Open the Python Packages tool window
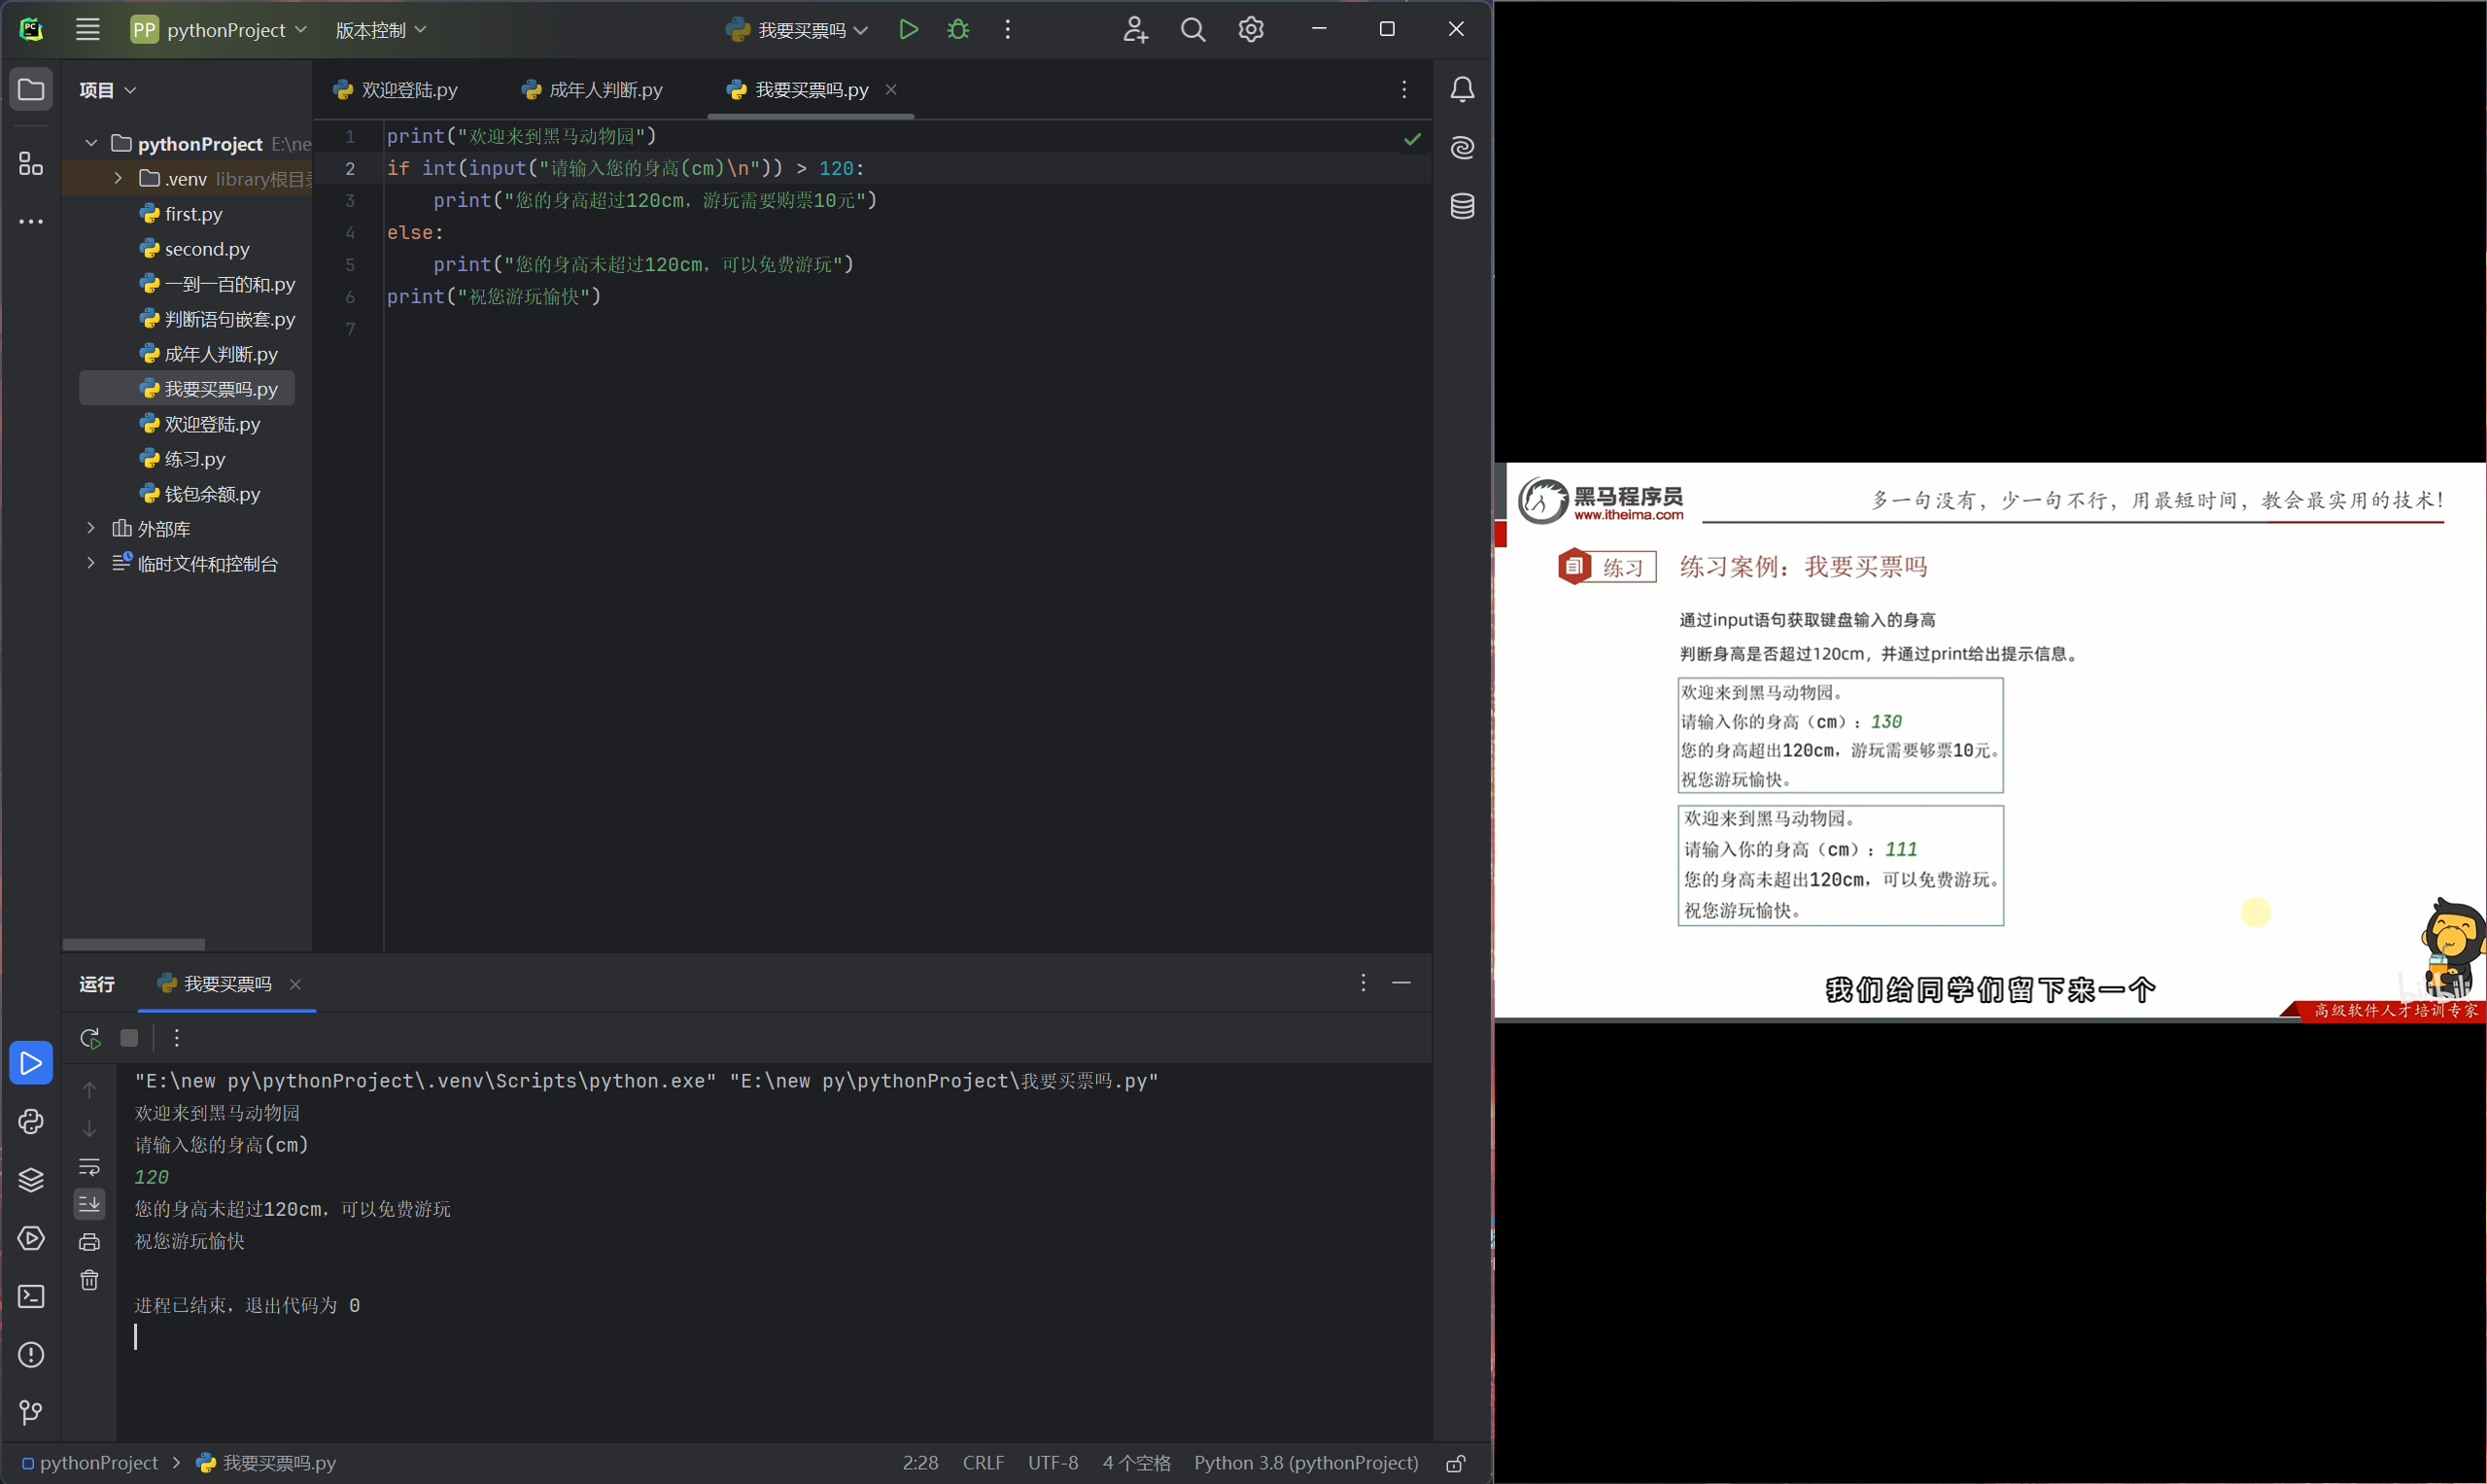The image size is (2487, 1484). pyautogui.click(x=31, y=1180)
